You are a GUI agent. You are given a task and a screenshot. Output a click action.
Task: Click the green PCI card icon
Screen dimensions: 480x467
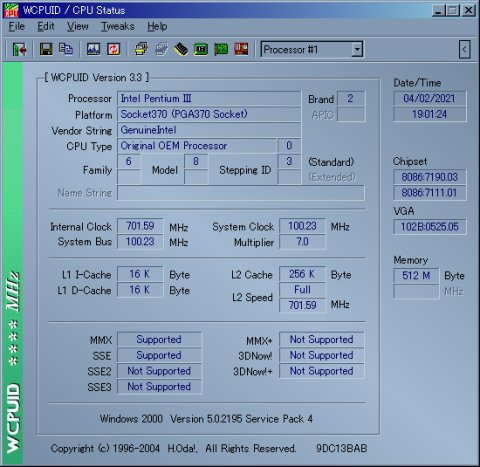(221, 49)
